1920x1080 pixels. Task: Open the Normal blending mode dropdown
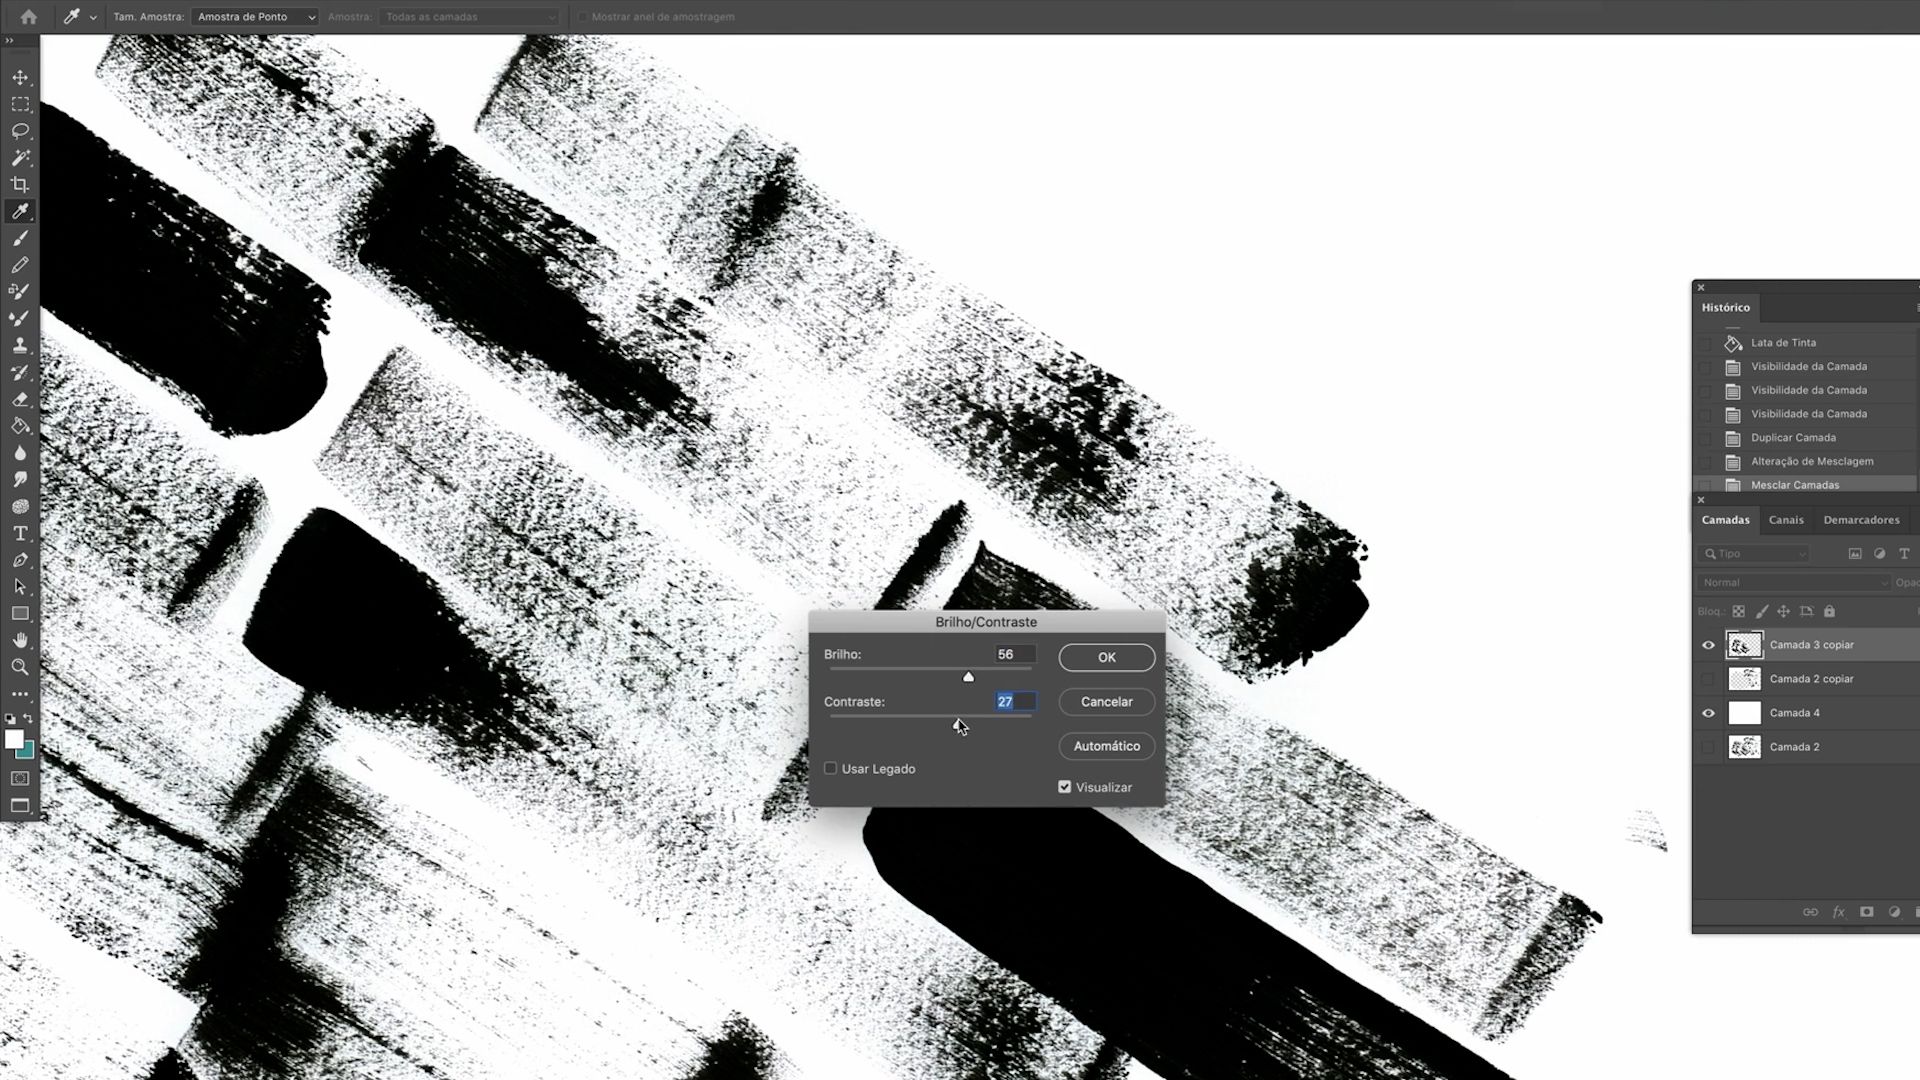click(x=1793, y=582)
